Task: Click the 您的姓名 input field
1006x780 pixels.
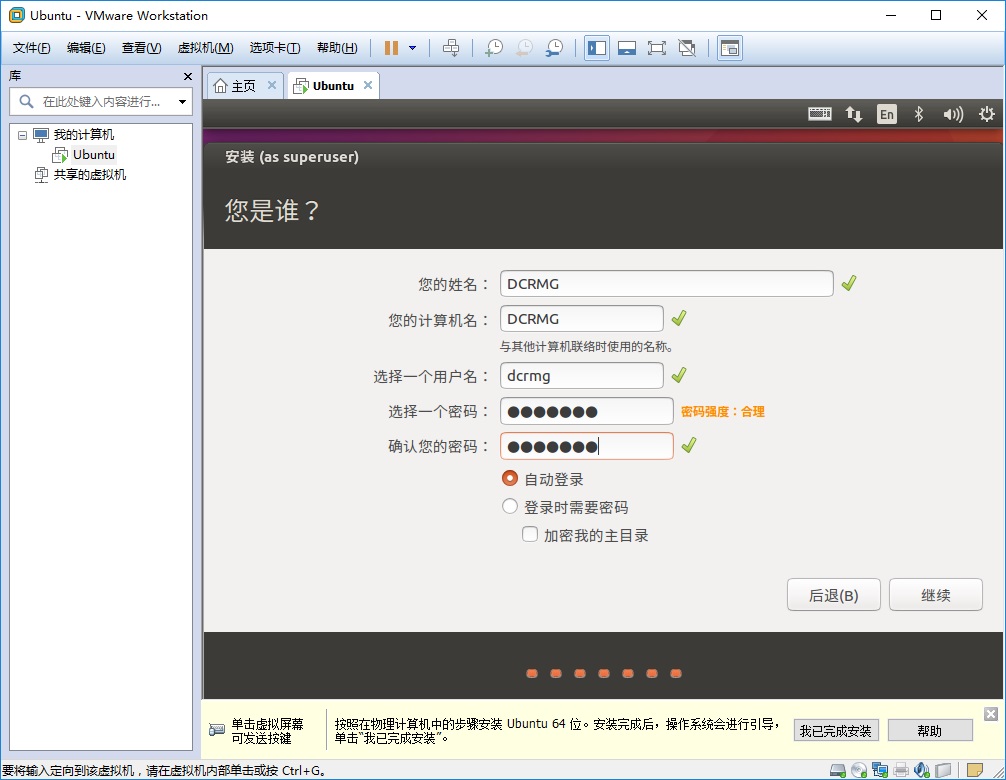Action: pos(667,284)
